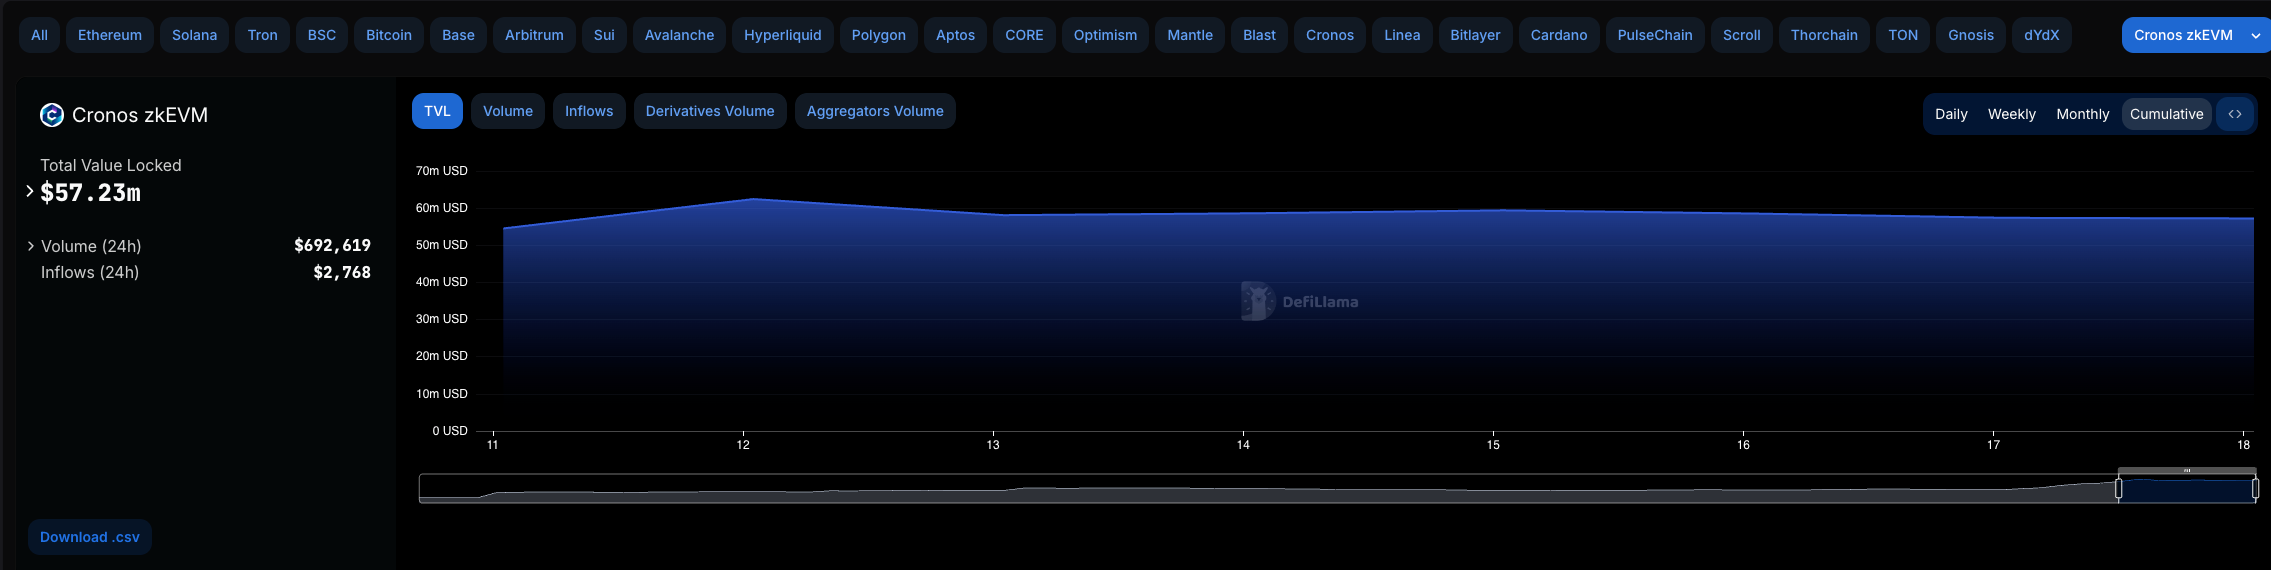The height and width of the screenshot is (570, 2271).
Task: Choose the Blast chain filter
Action: pos(1259,35)
